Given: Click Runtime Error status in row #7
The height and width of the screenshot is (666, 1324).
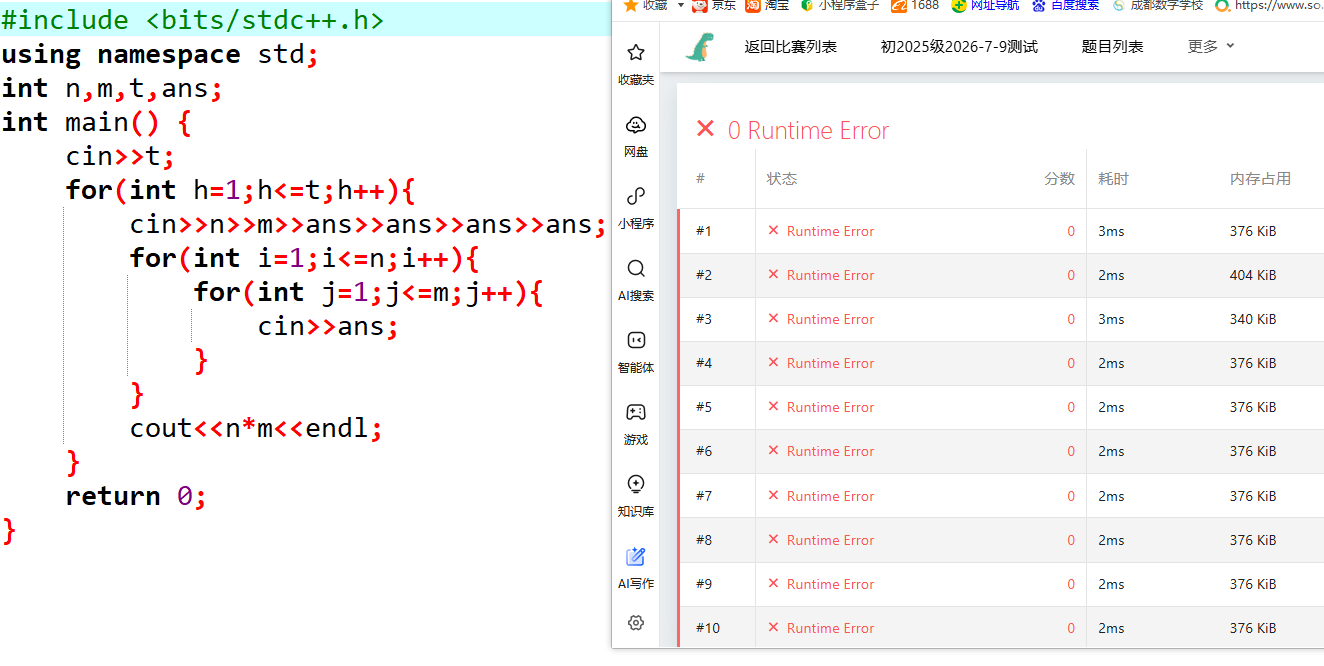Looking at the screenshot, I should pos(830,496).
